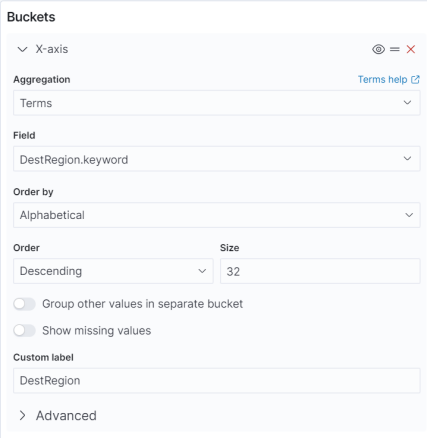Image resolution: width=428 pixels, height=439 pixels.
Task: Open the Order by Alphabetical dropdown
Action: [217, 215]
